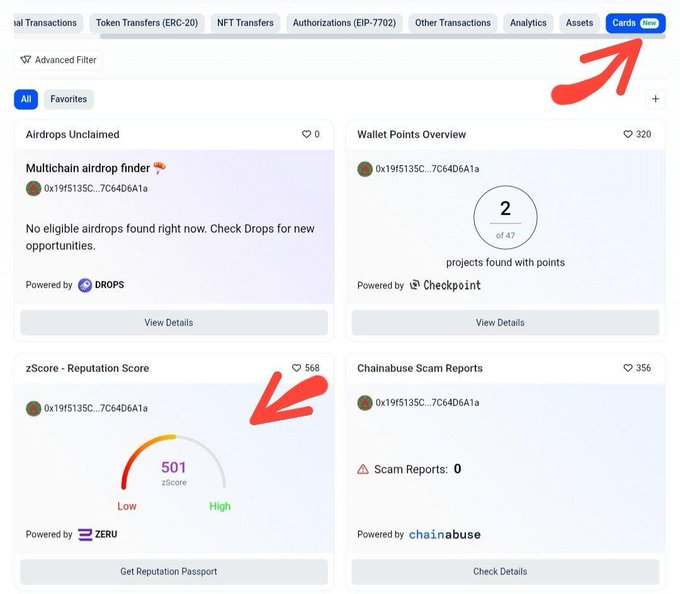Viewport: 680px width, 594px height.
Task: Click the filter funnel icon
Action: click(x=26, y=60)
